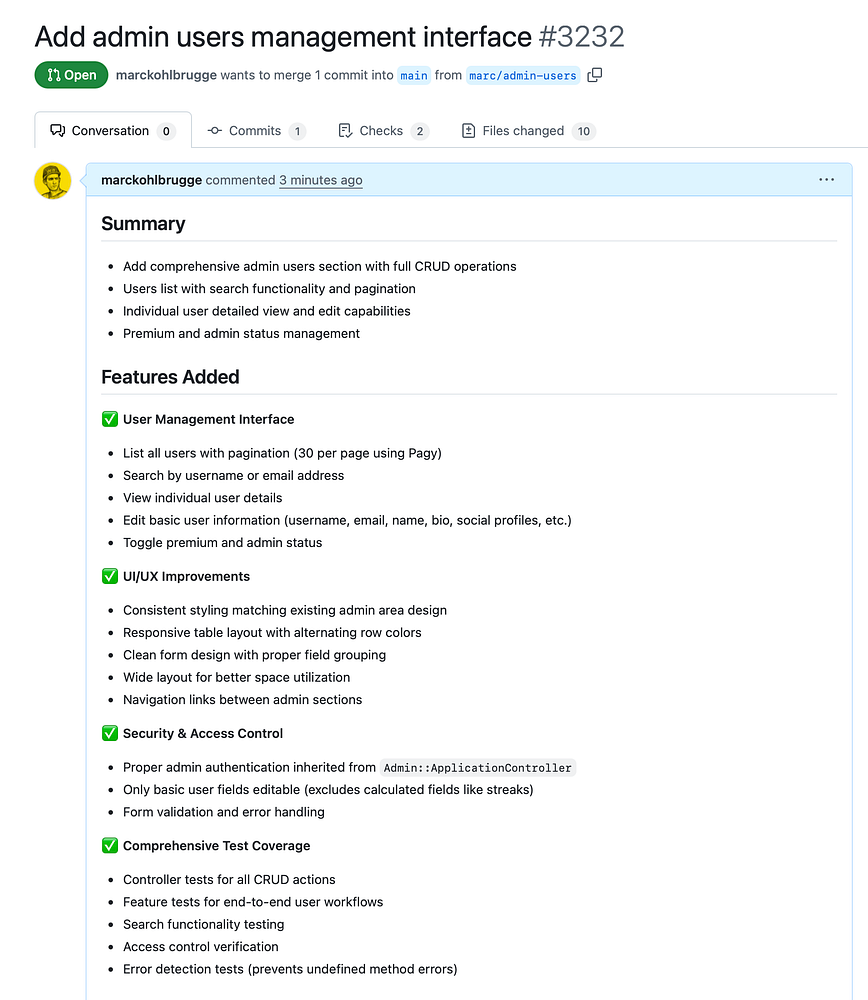Image resolution: width=868 pixels, height=1000 pixels.
Task: Click the '3 minutes ago' timestamp
Action: pyautogui.click(x=320, y=180)
